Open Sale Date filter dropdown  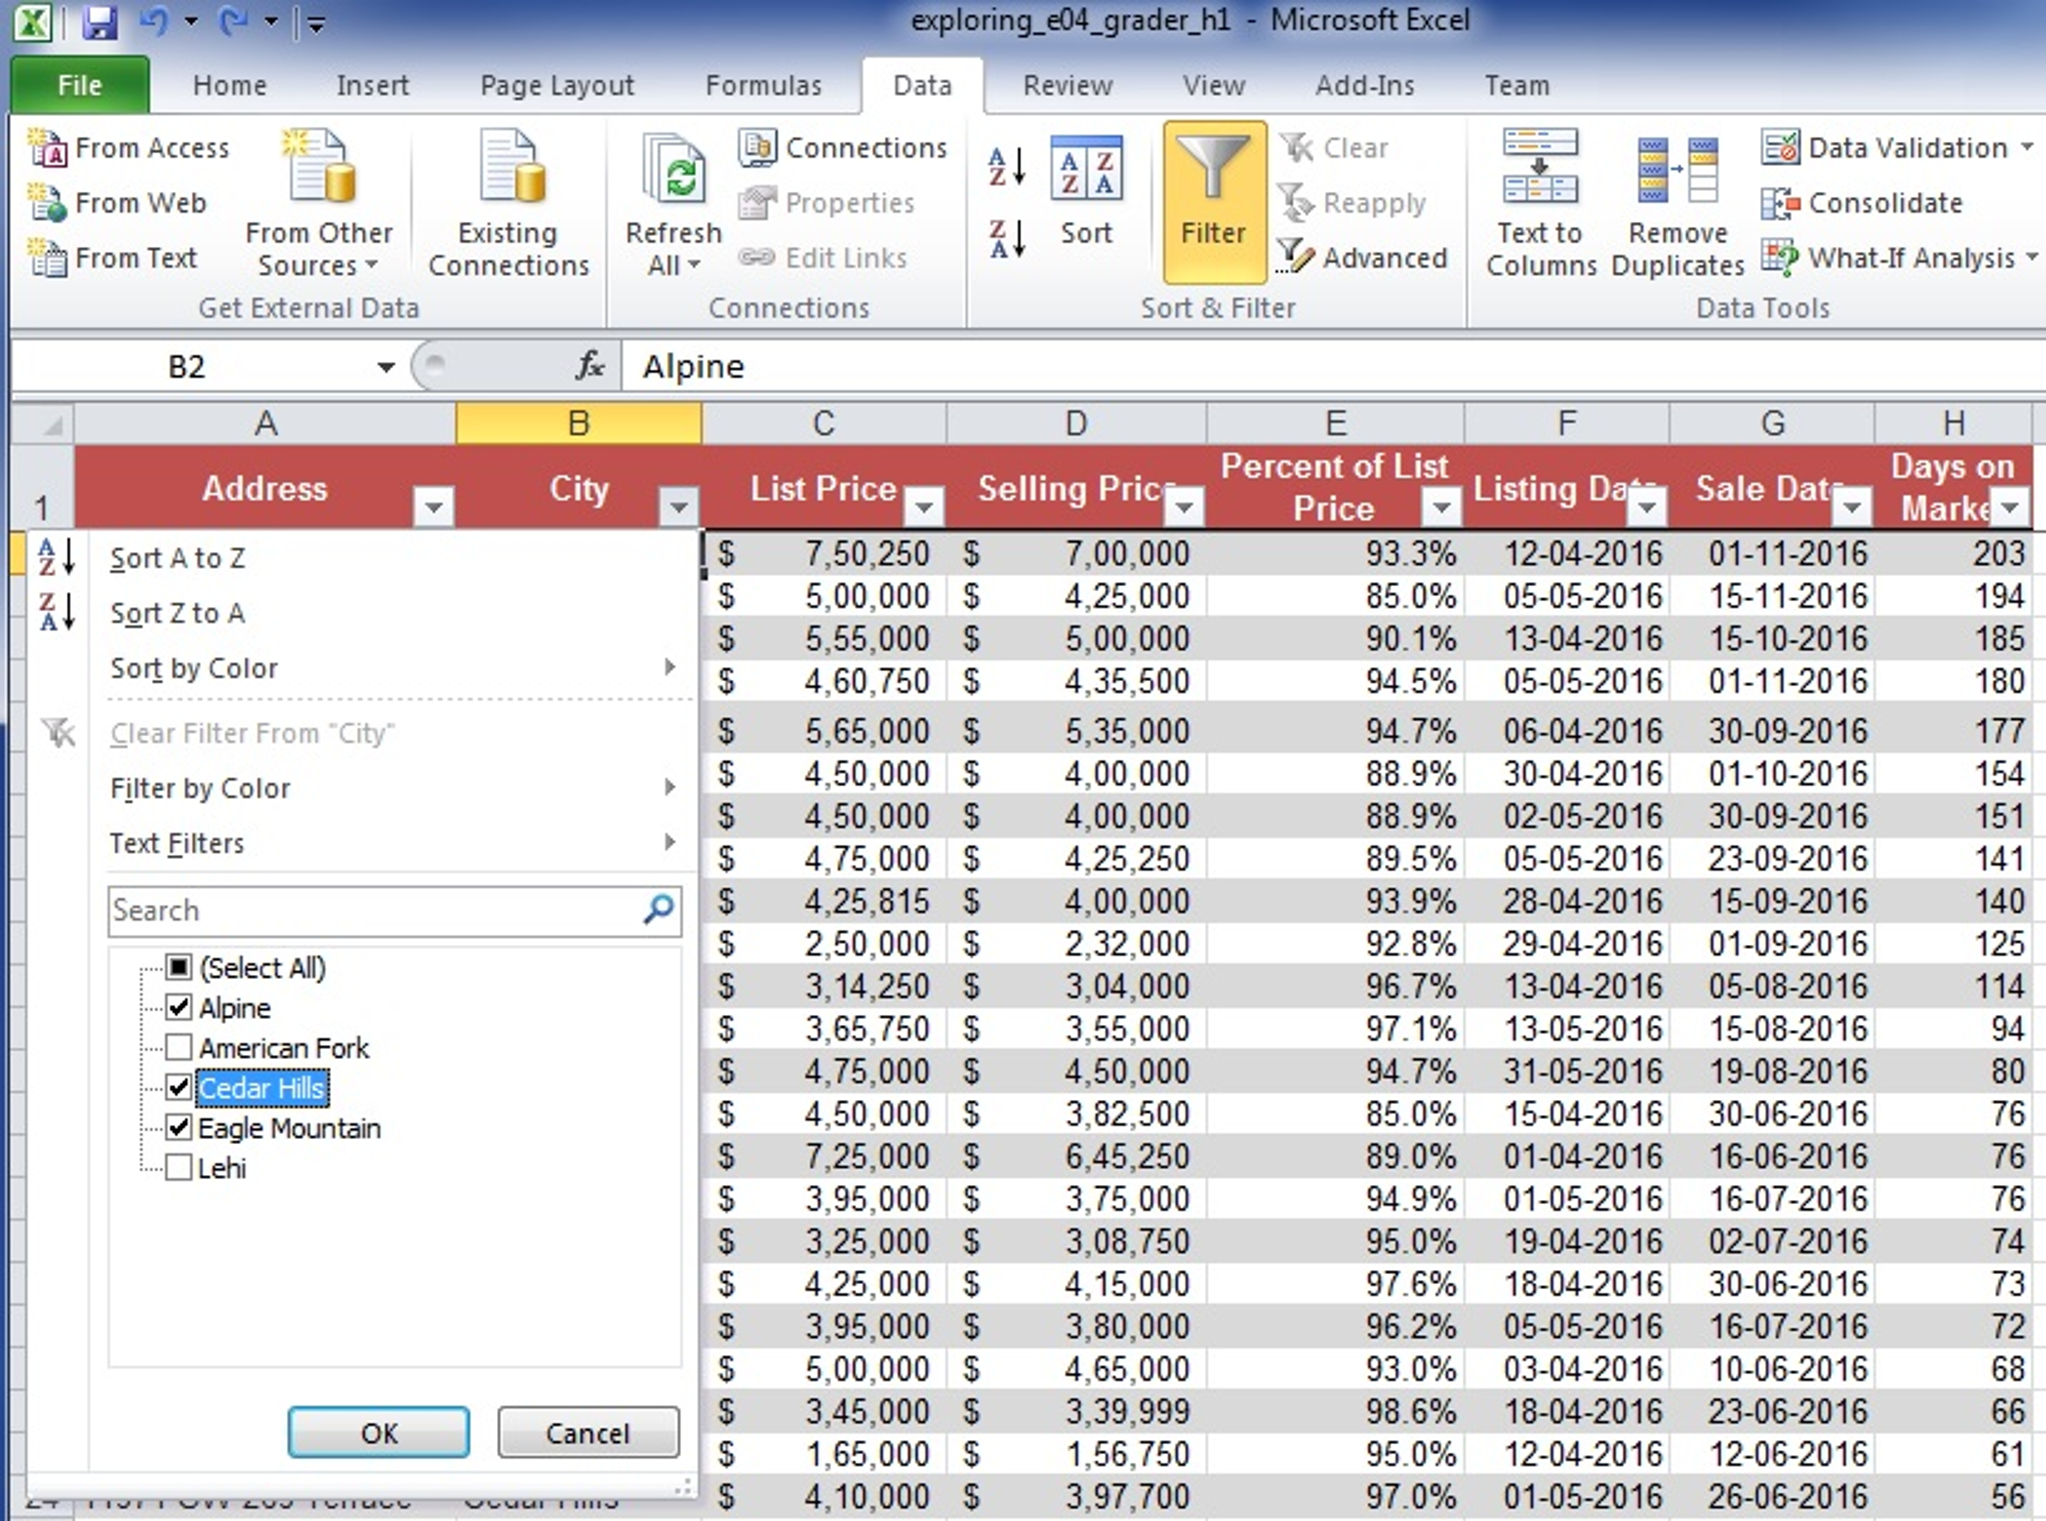click(1852, 507)
